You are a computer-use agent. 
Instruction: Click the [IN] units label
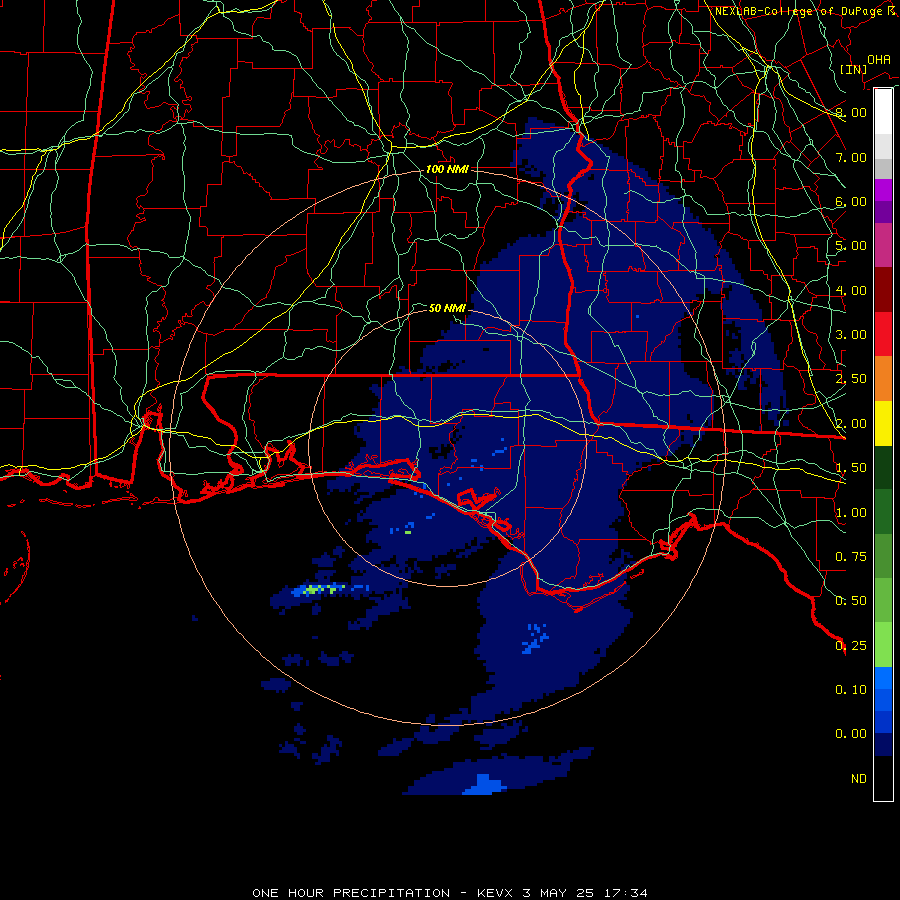[x=853, y=69]
